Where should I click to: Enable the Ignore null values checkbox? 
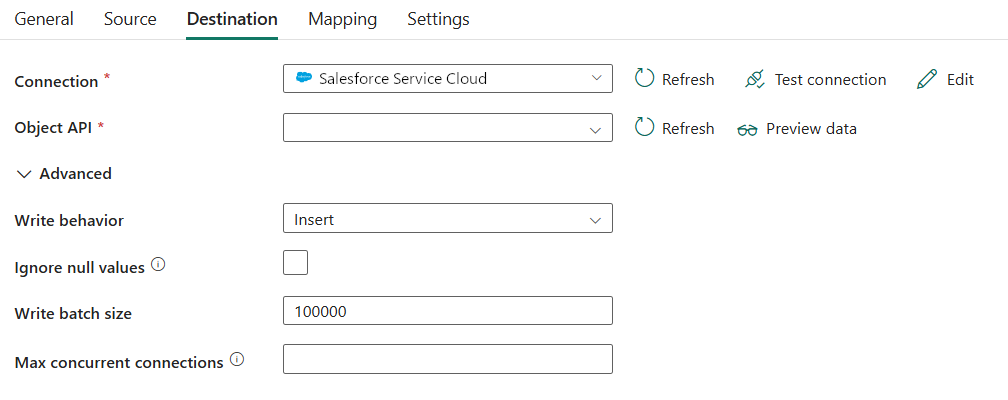coord(296,263)
